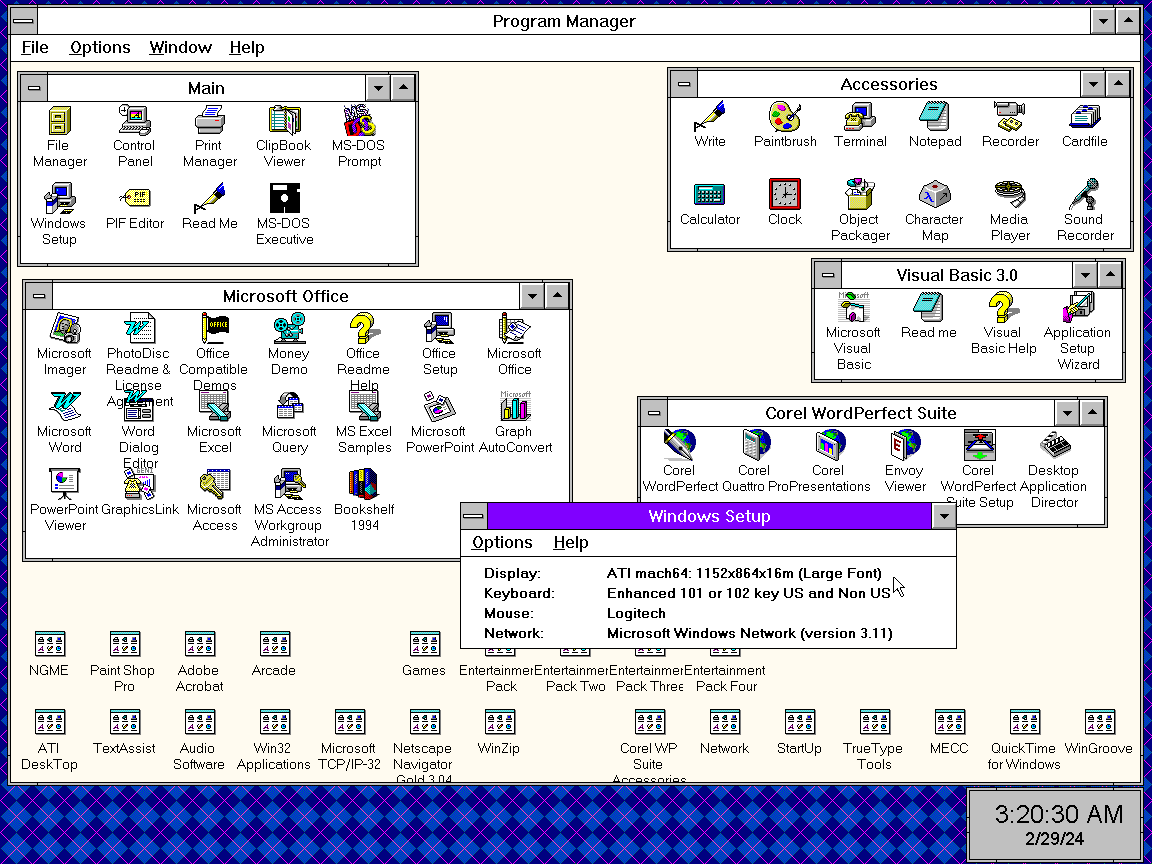Open Program Manager's Options menu

100,48
